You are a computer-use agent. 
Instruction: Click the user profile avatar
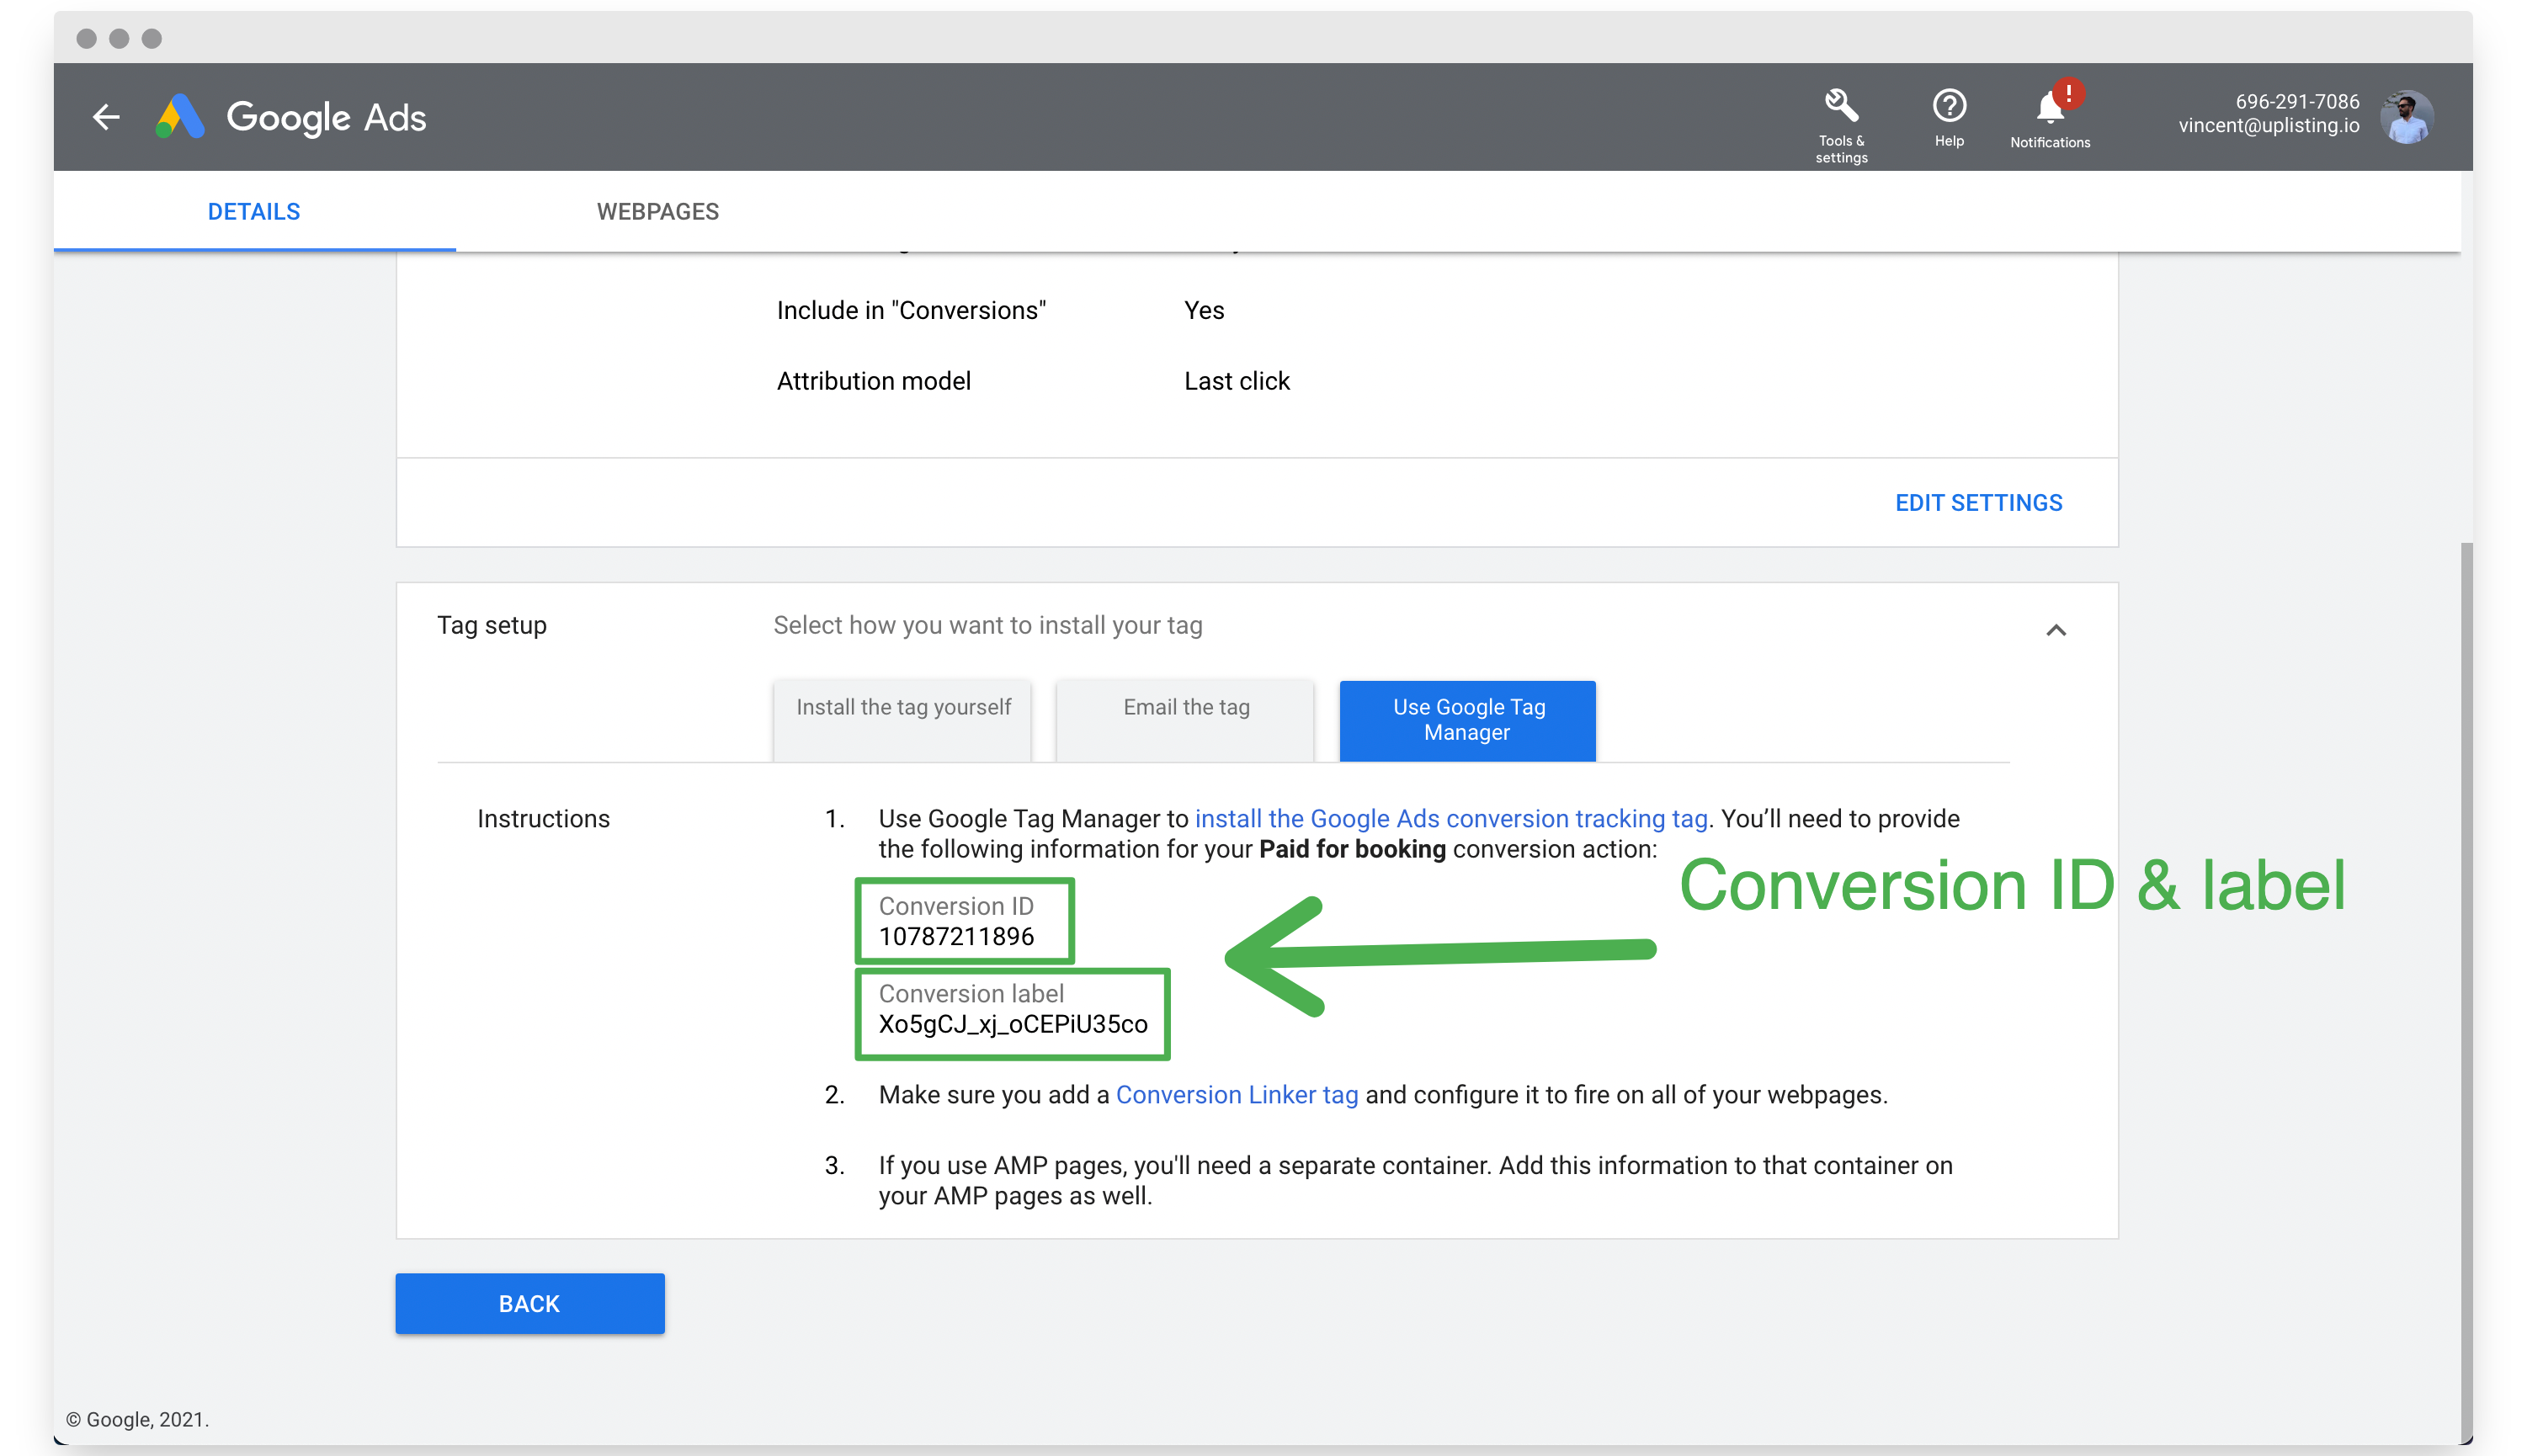2407,117
